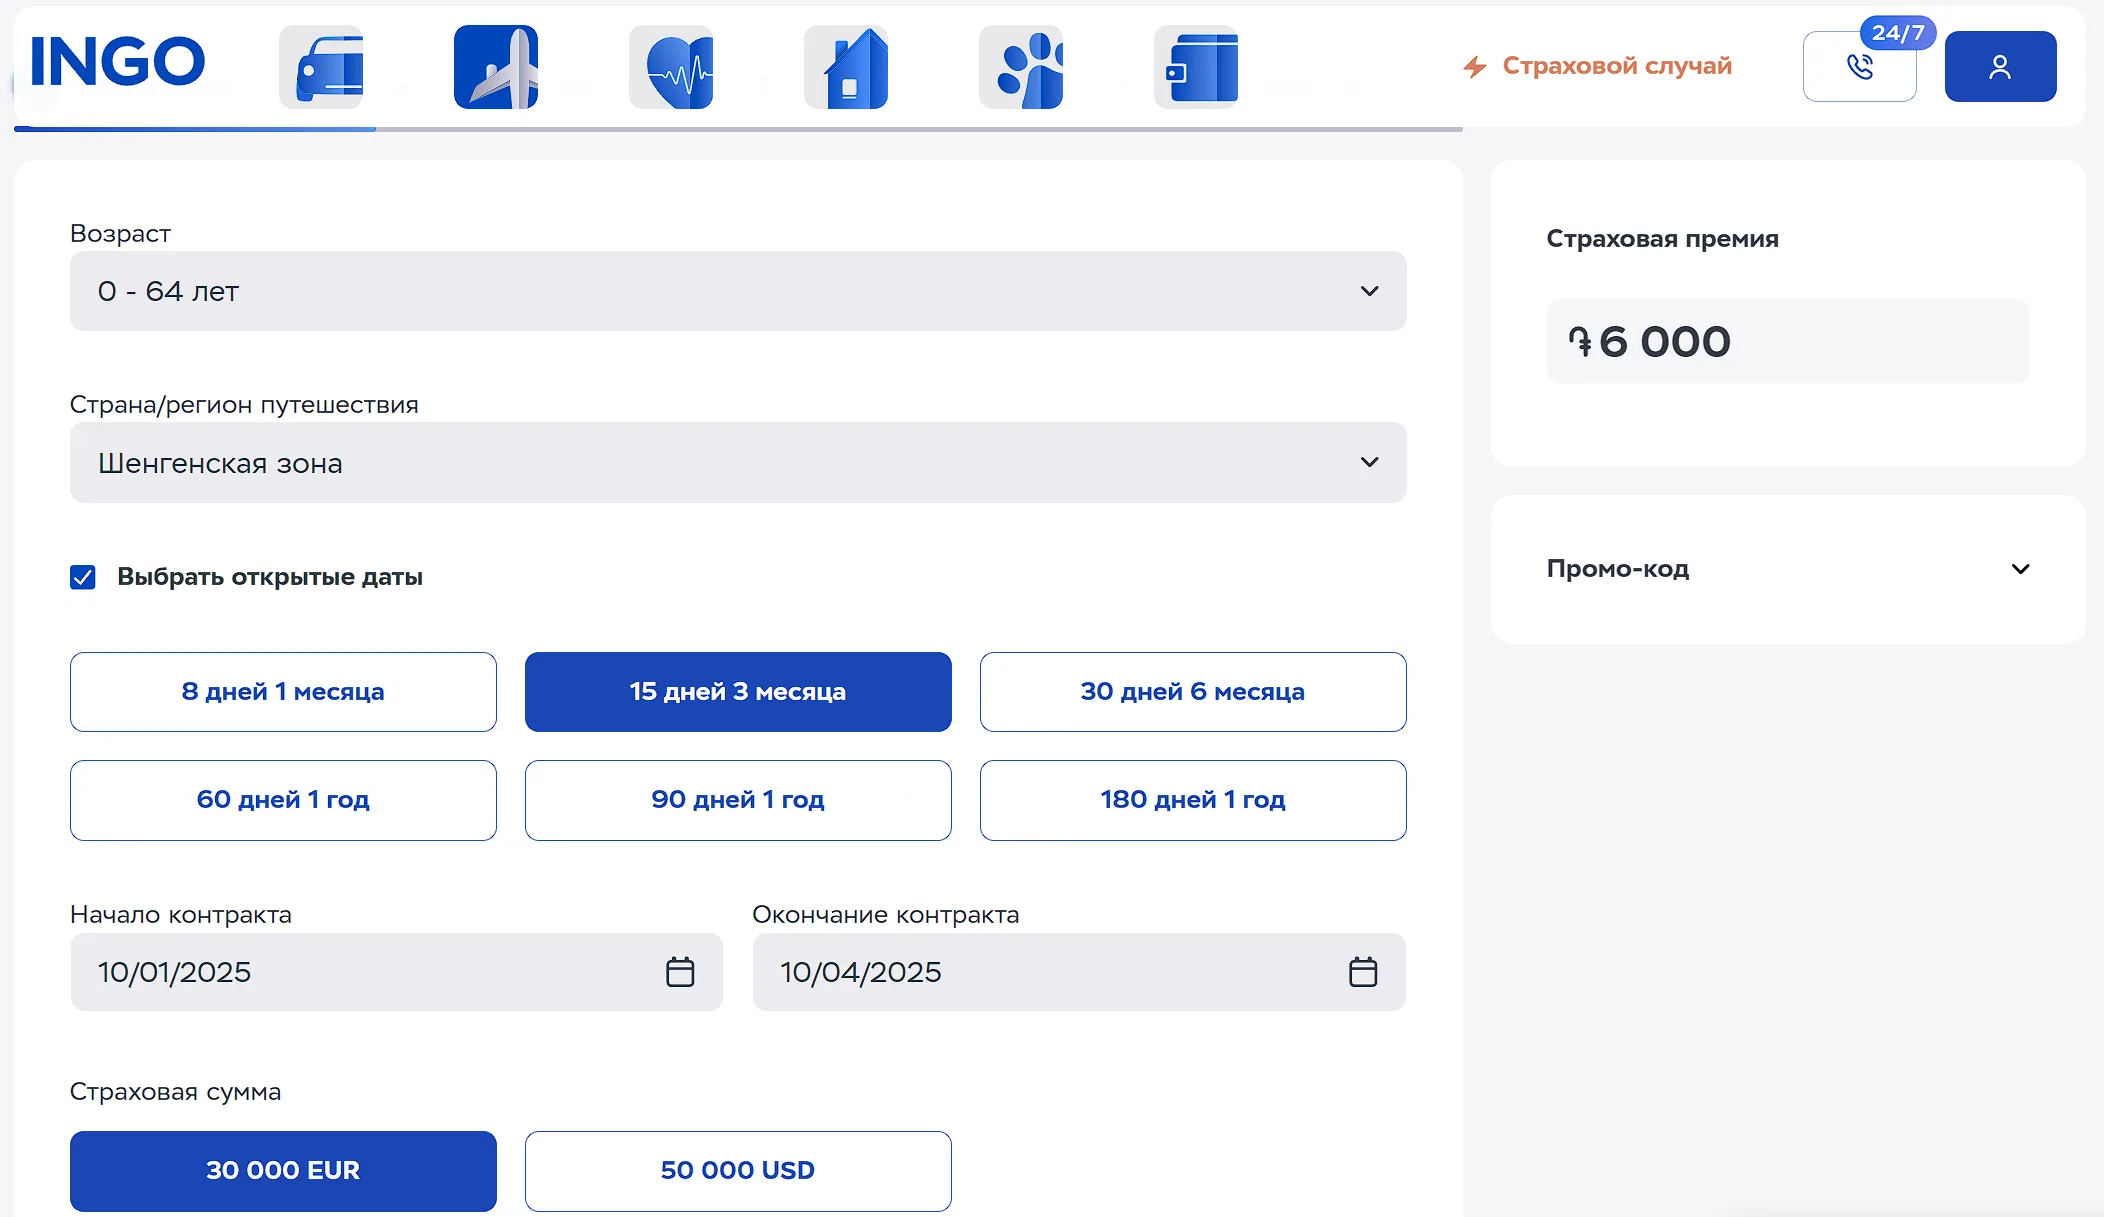Select 15 дней 3 месяца option

click(x=738, y=692)
